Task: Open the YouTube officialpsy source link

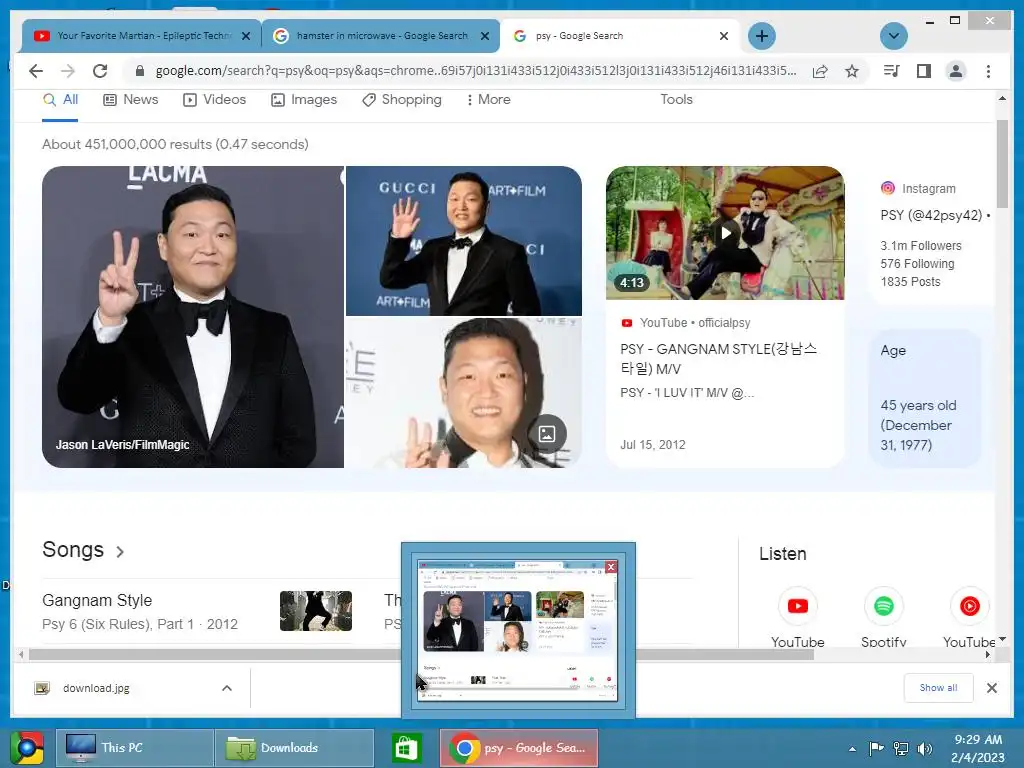Action: point(686,323)
